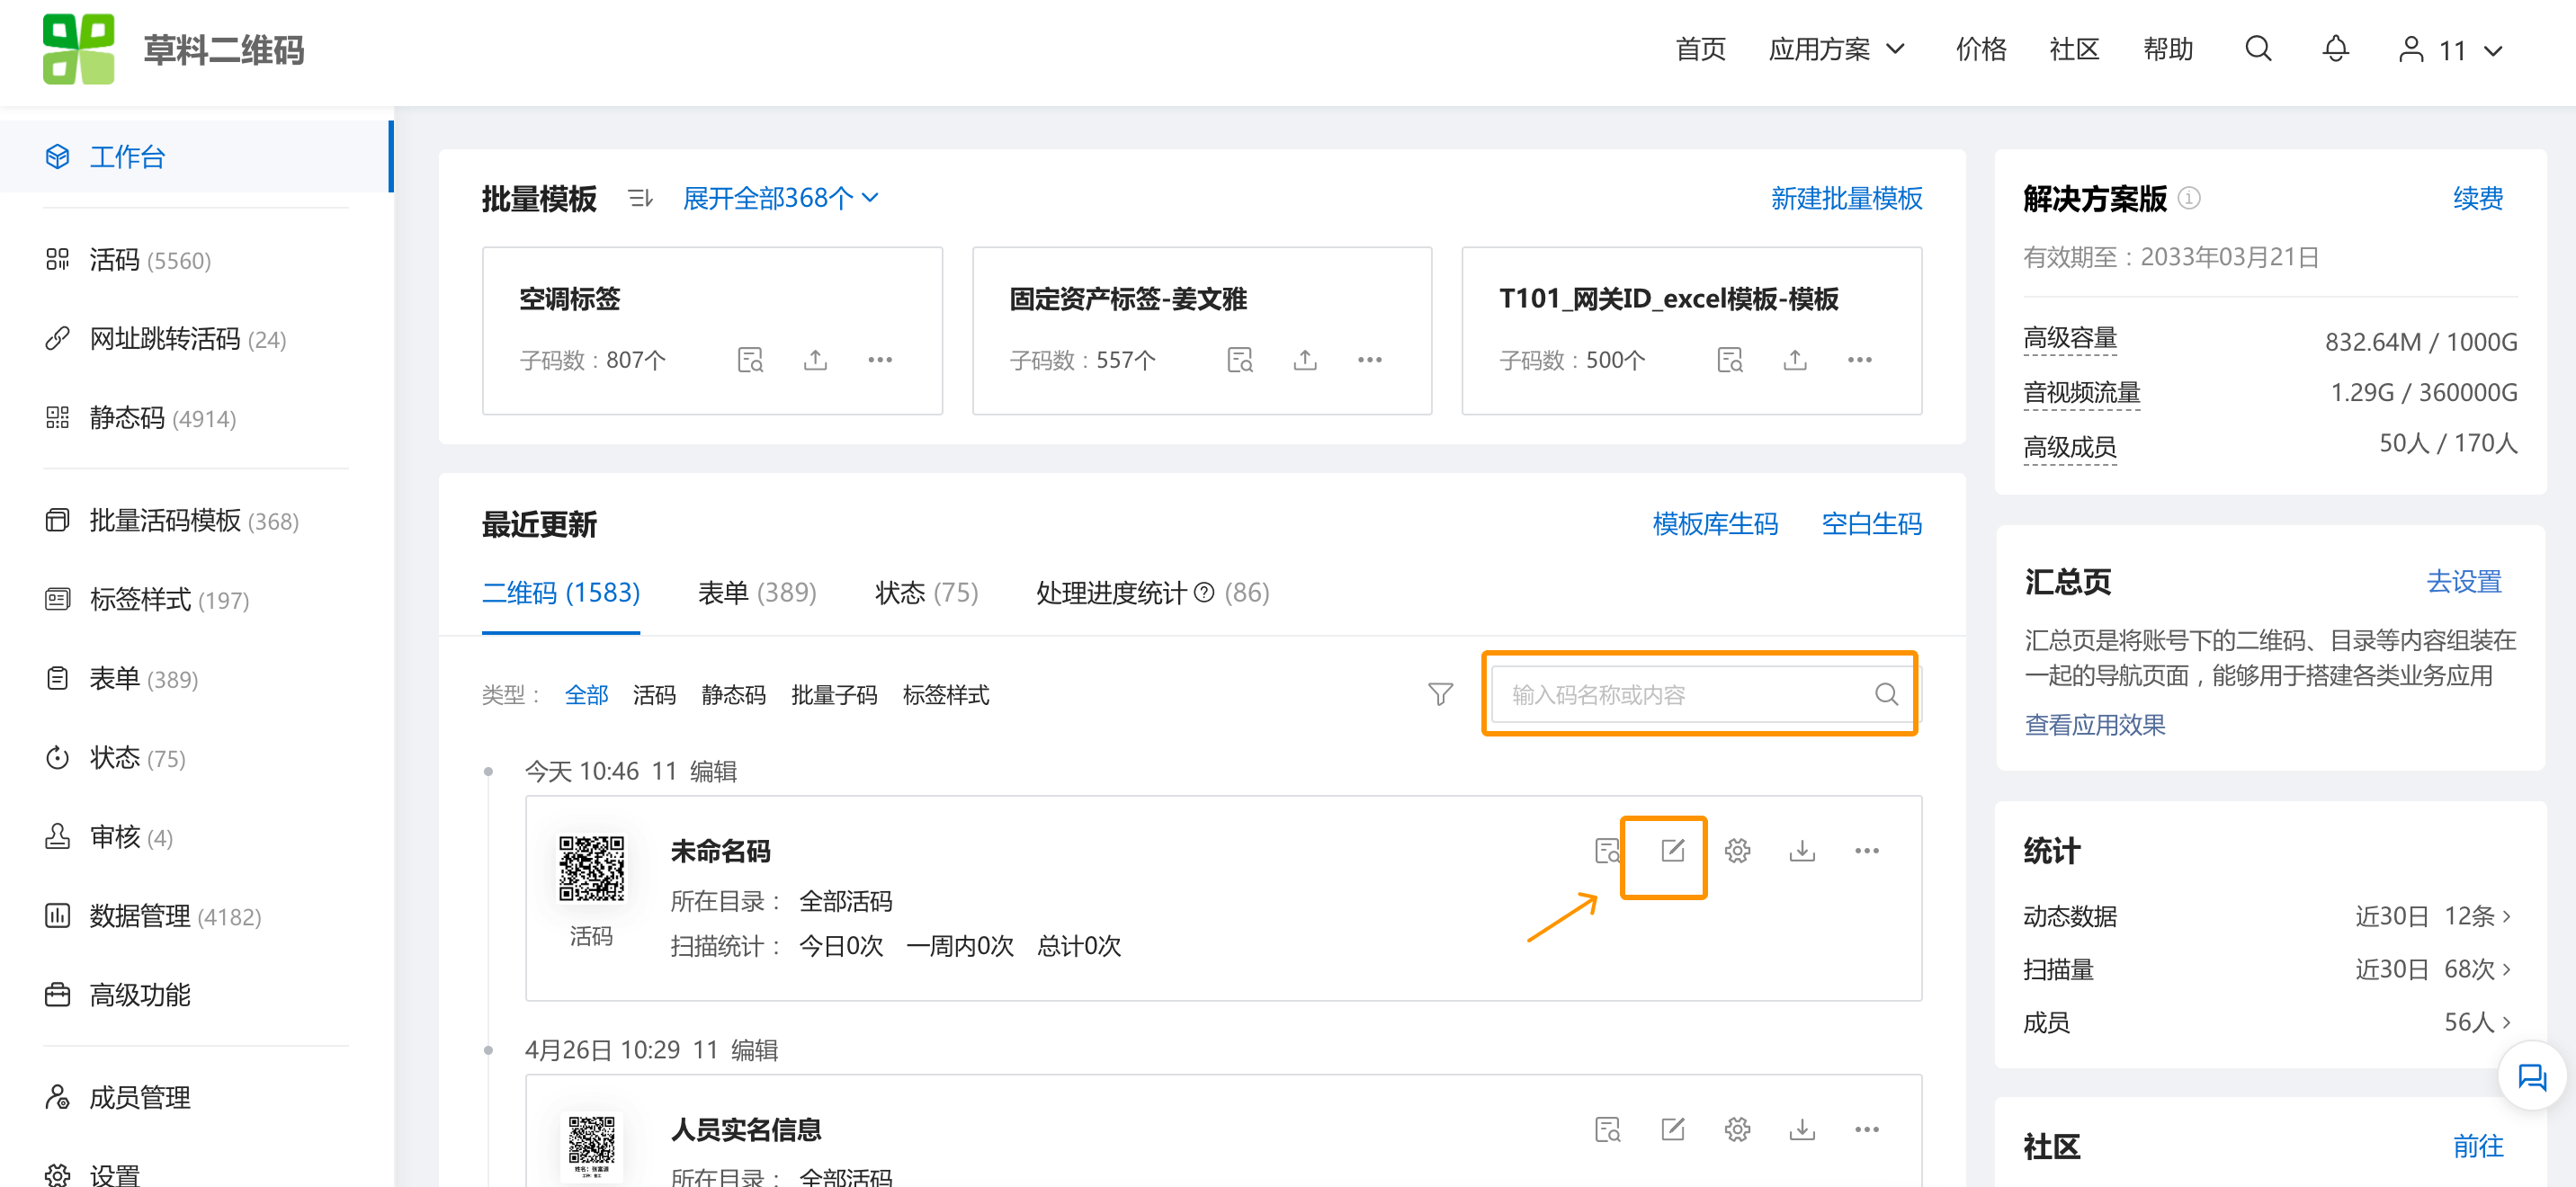Click help icon beside 处理进度统计

1204,593
